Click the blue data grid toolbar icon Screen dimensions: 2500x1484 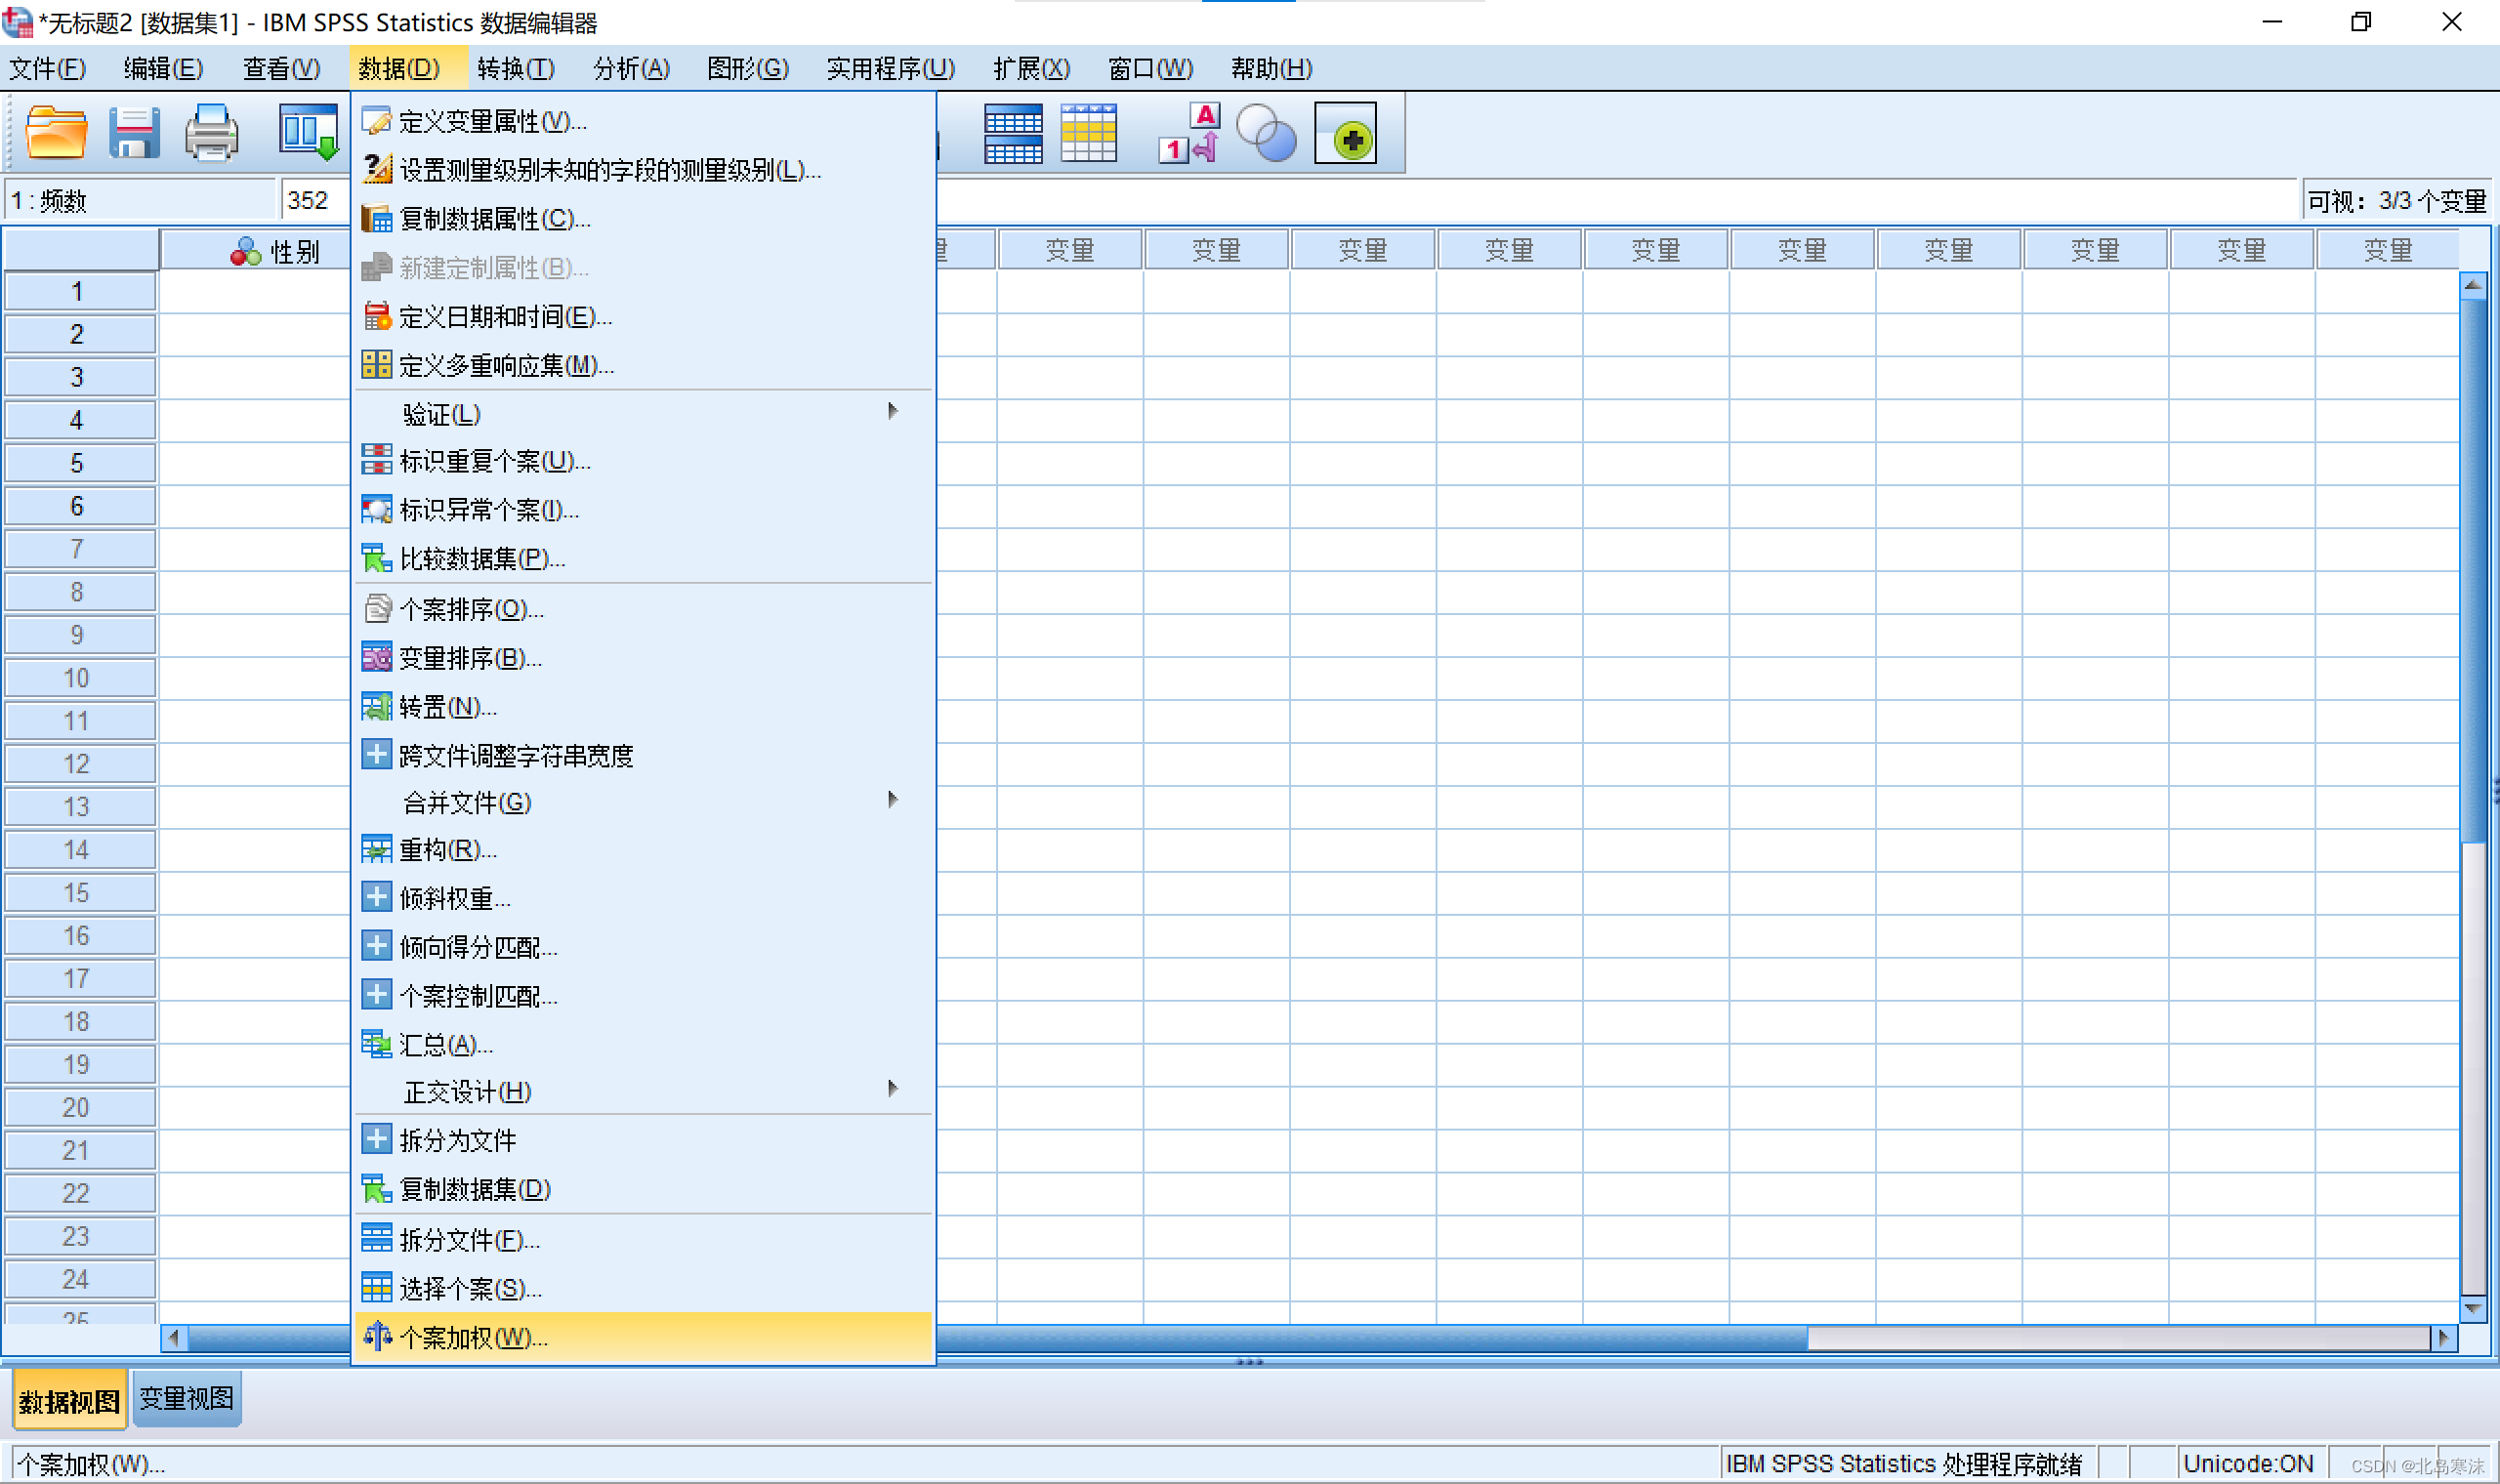coord(1013,133)
